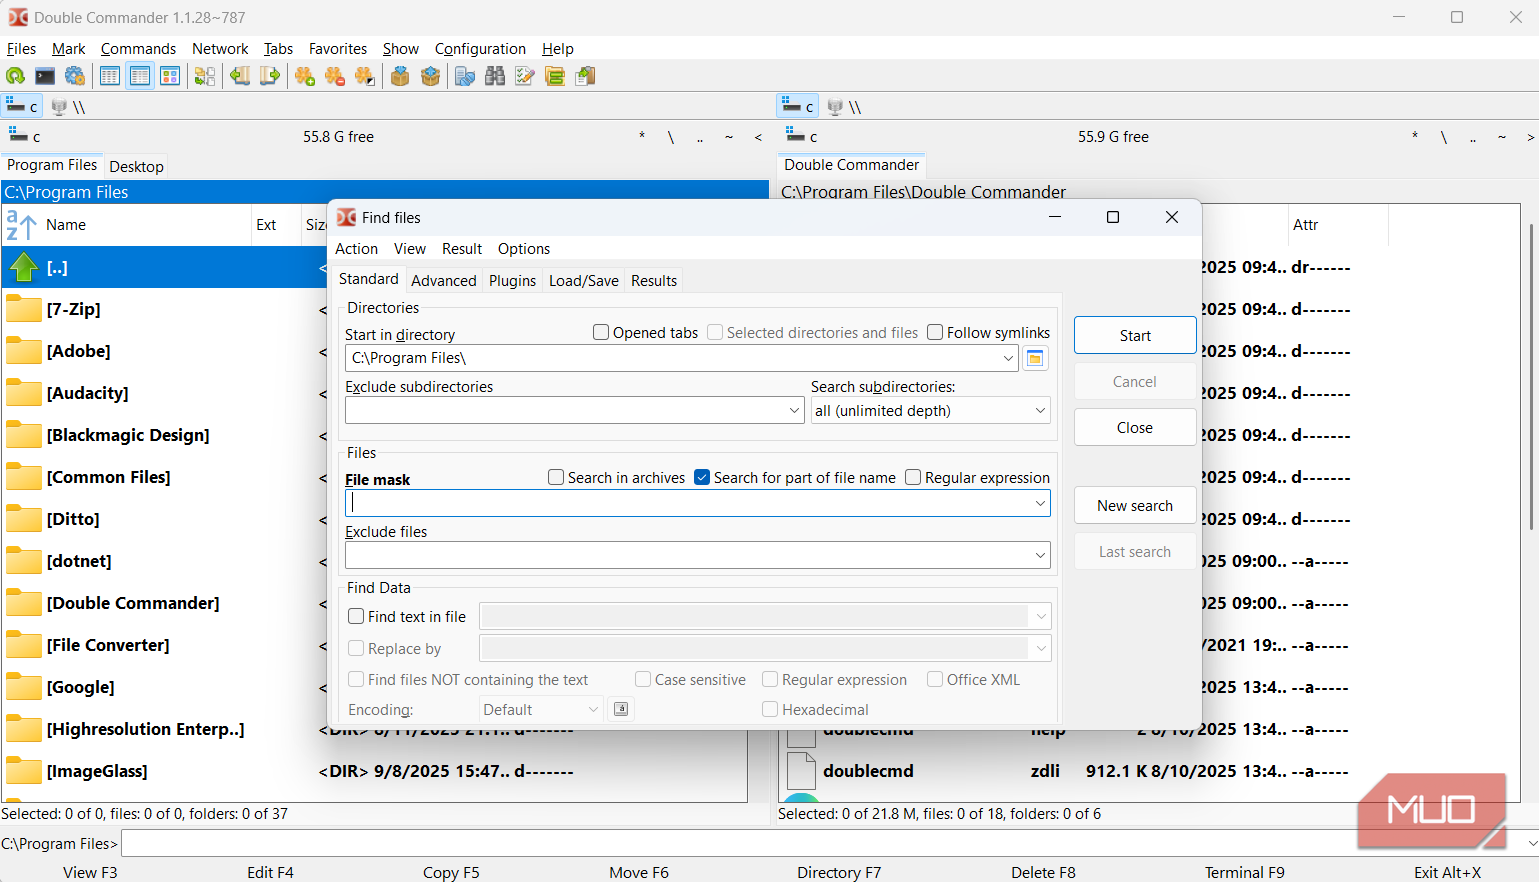Click the Refresh toolbar icon
Screen dimensions: 1539x882
point(16,76)
